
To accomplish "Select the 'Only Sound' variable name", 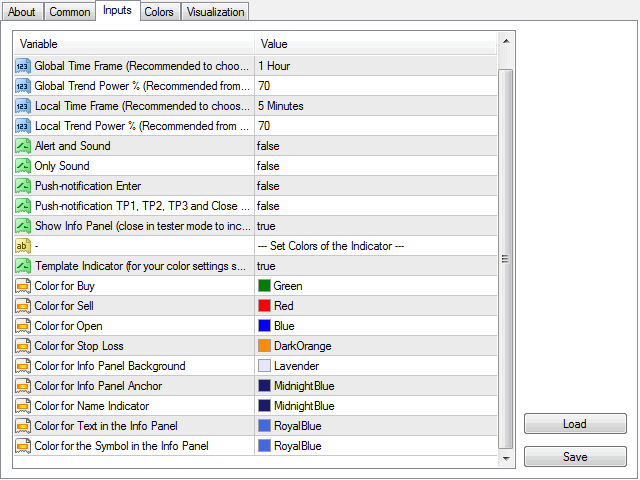I will (62, 166).
